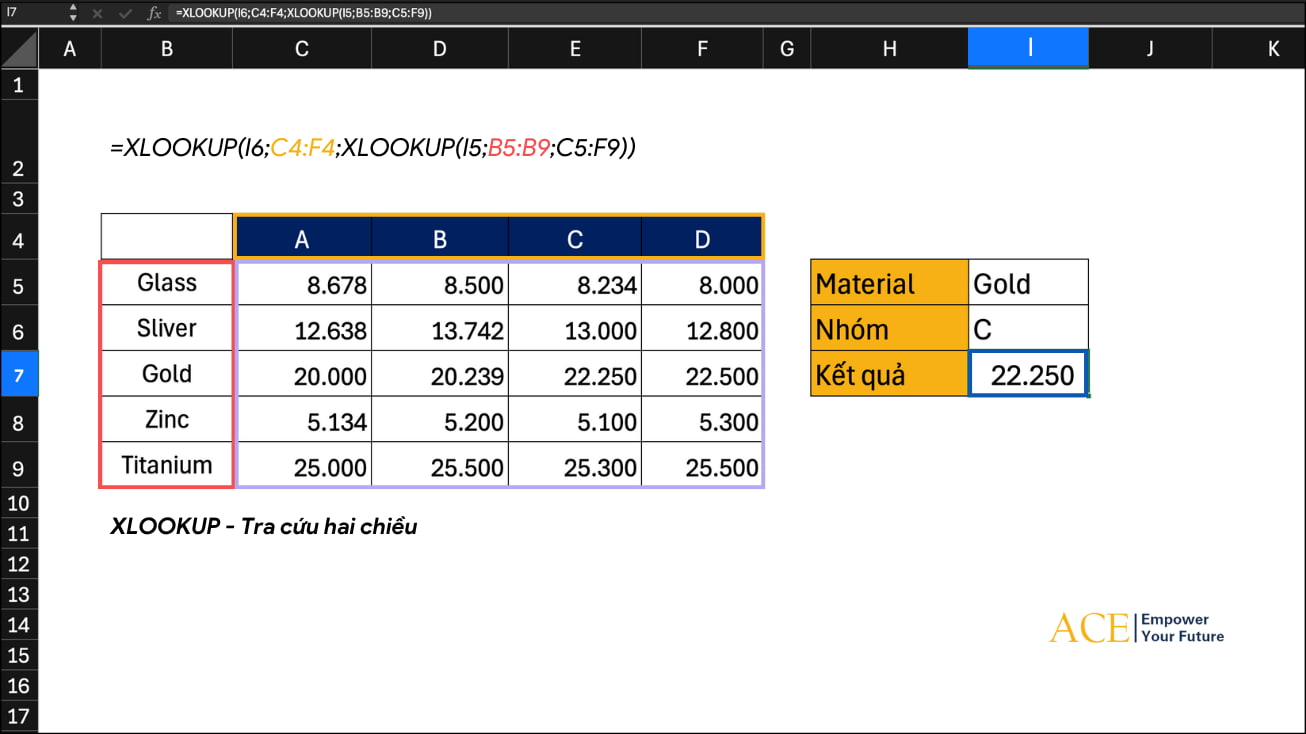The height and width of the screenshot is (734, 1306).
Task: Select the cell with value 13.742
Action: coord(439,329)
